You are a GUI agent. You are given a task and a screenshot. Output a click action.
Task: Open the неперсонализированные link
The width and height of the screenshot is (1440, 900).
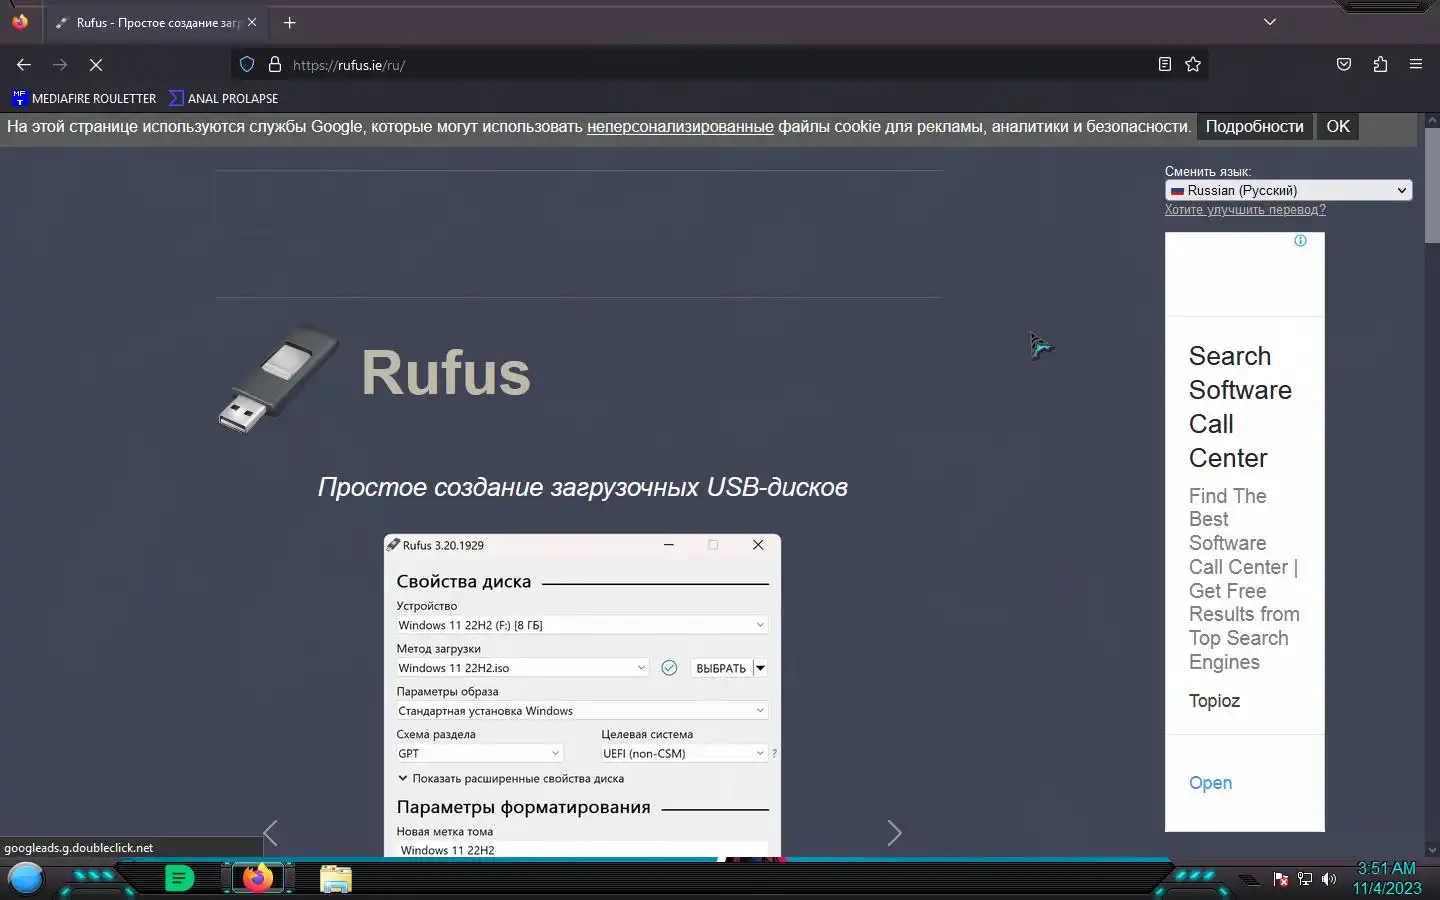680,127
